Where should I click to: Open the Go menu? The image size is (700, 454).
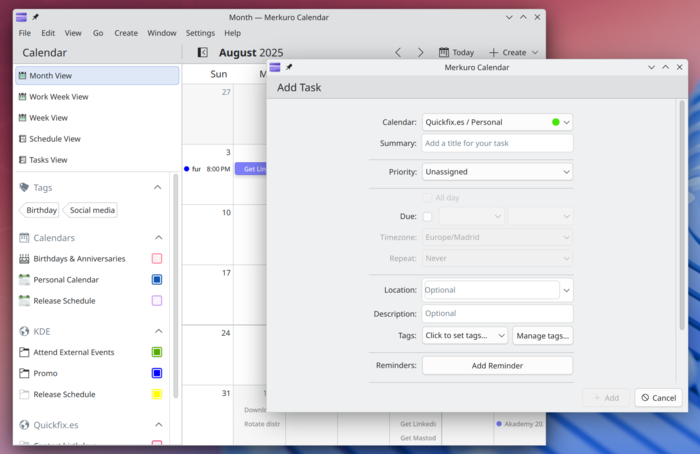click(98, 33)
